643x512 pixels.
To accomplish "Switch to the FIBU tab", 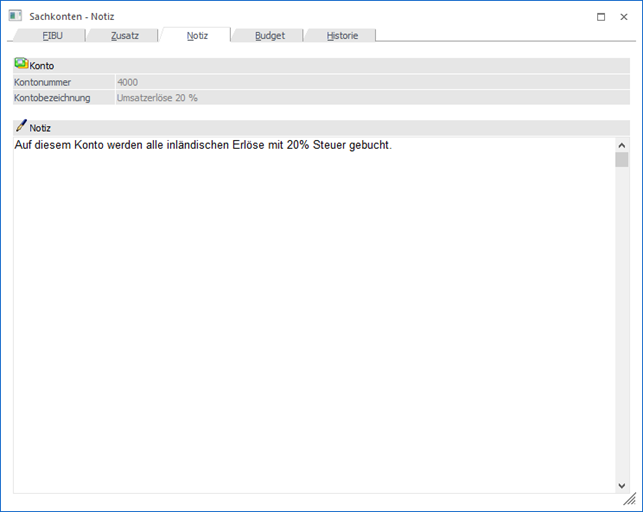I will pyautogui.click(x=52, y=35).
